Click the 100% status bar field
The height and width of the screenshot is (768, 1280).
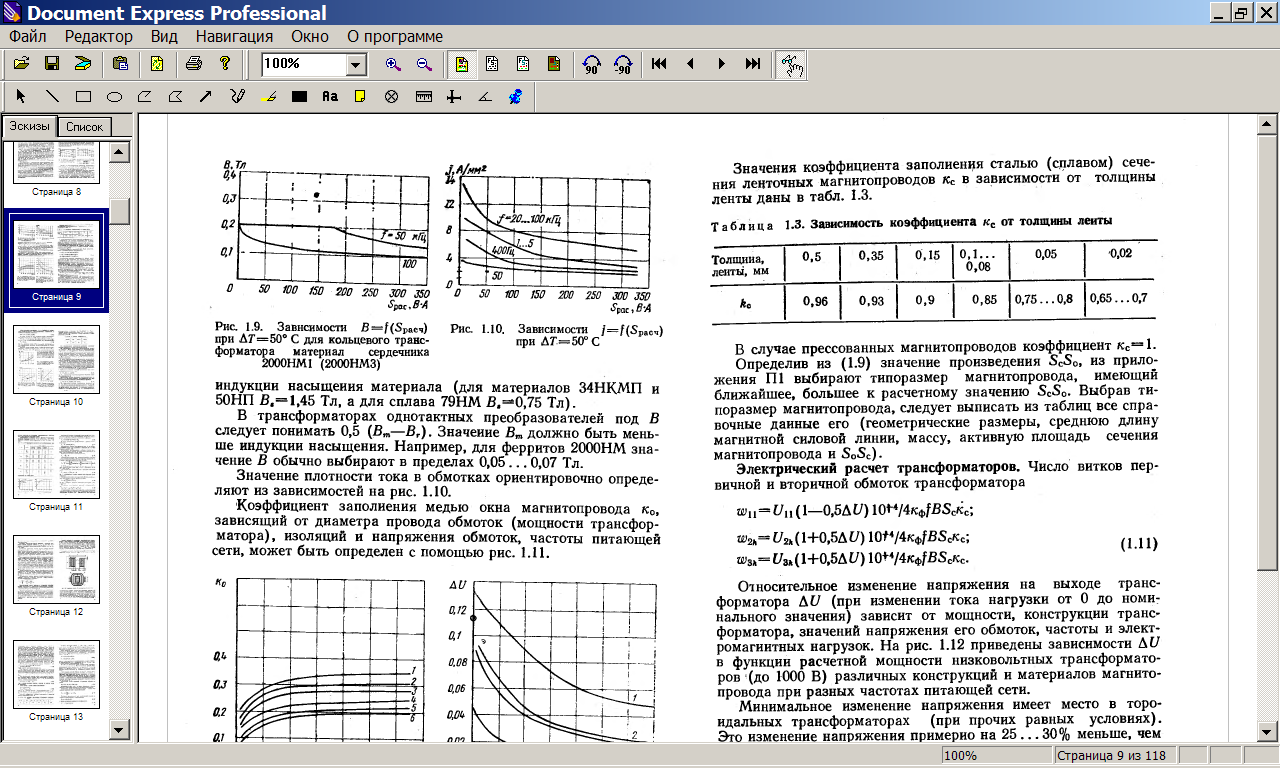(x=995, y=756)
